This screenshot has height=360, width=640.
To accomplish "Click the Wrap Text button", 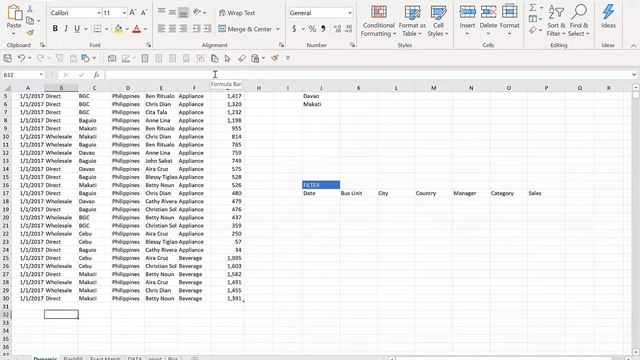I will tap(237, 13).
